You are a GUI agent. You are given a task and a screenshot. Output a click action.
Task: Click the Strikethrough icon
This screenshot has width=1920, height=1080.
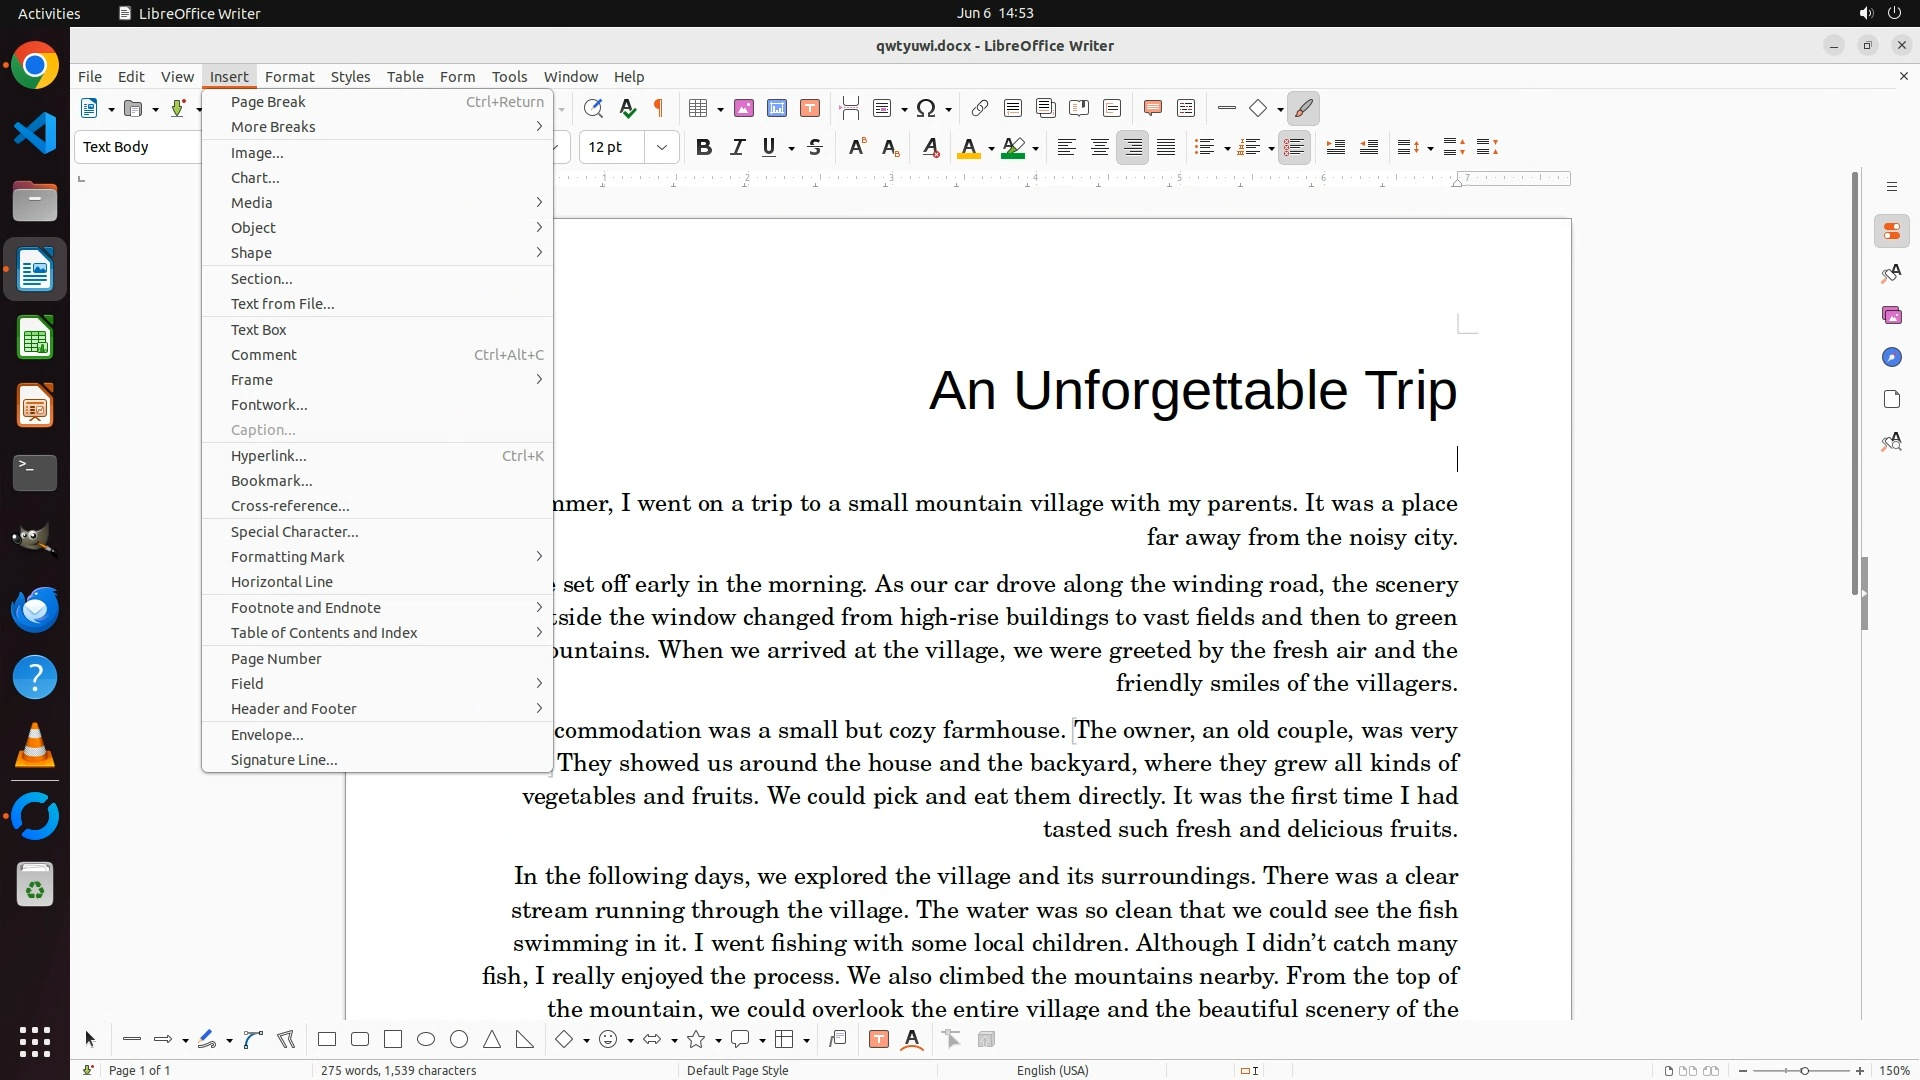[x=815, y=148]
